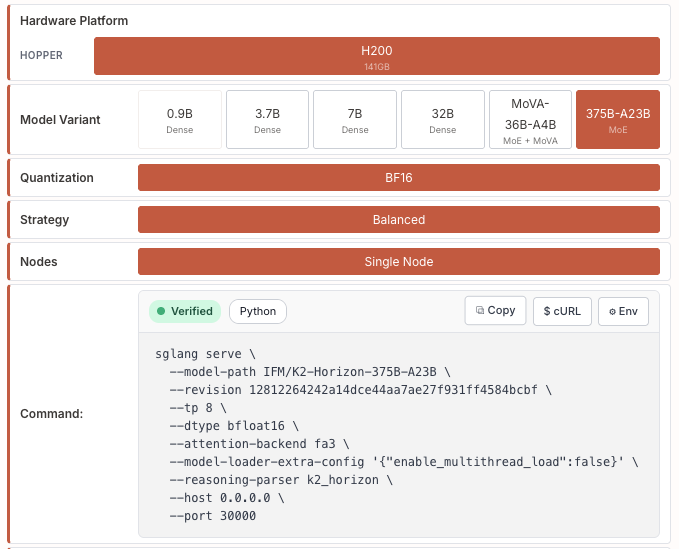The image size is (679, 549).
Task: Select the 32B Dense model variant
Action: click(x=443, y=119)
